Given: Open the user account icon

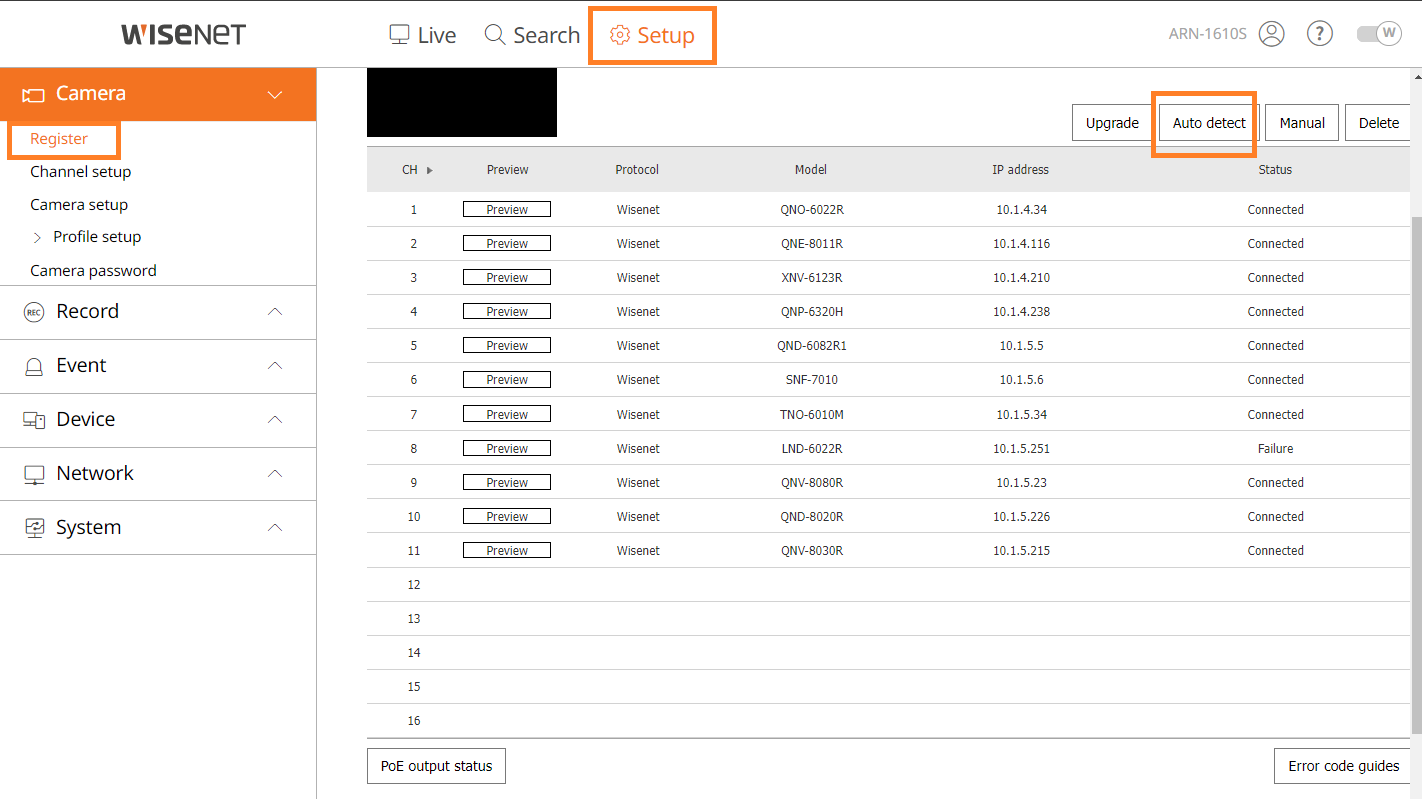Looking at the screenshot, I should pos(1272,34).
